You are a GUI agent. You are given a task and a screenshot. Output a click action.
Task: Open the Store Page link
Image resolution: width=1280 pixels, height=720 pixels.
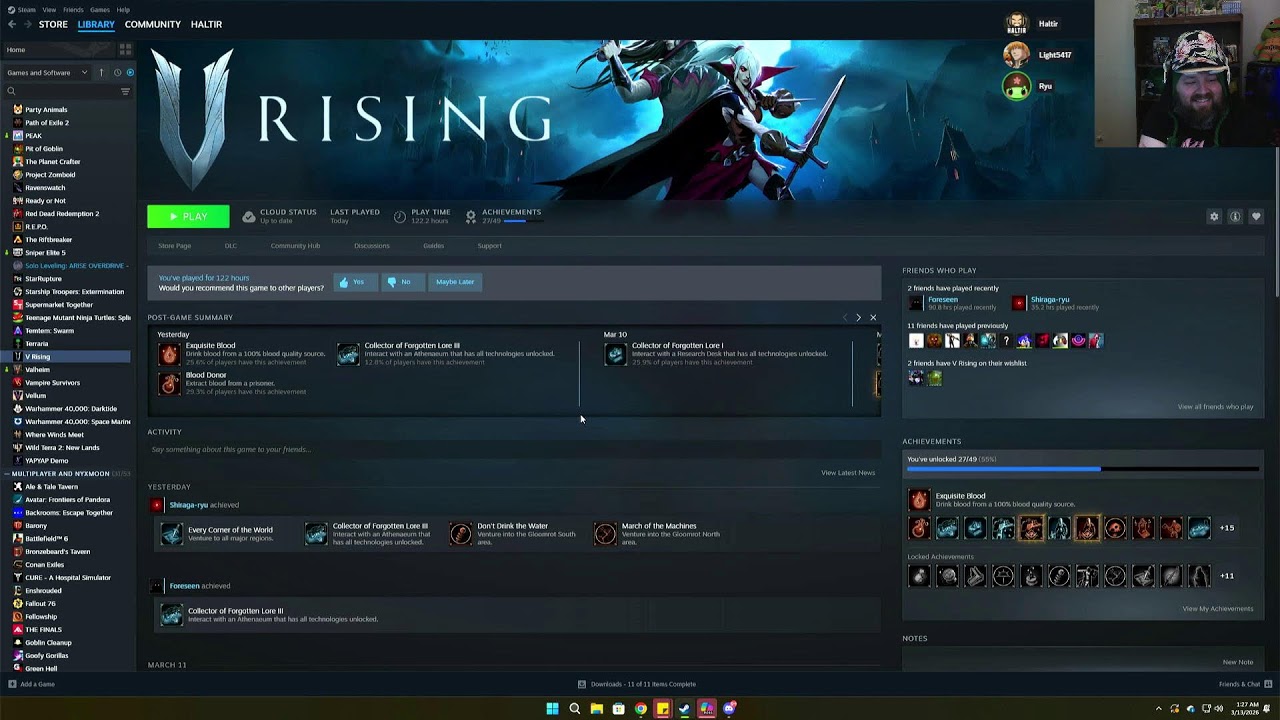174,246
